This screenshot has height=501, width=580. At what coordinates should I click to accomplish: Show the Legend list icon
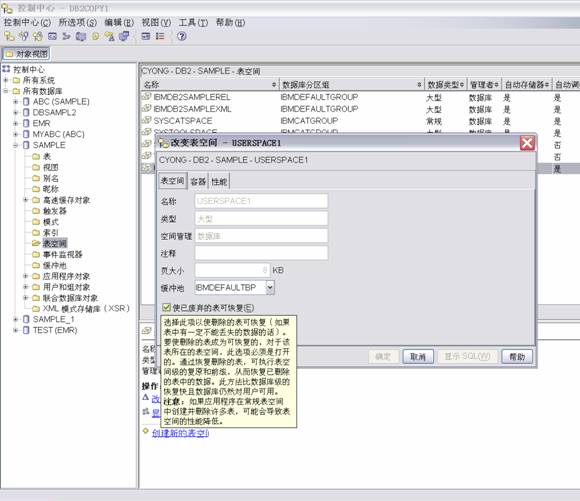coord(160,36)
